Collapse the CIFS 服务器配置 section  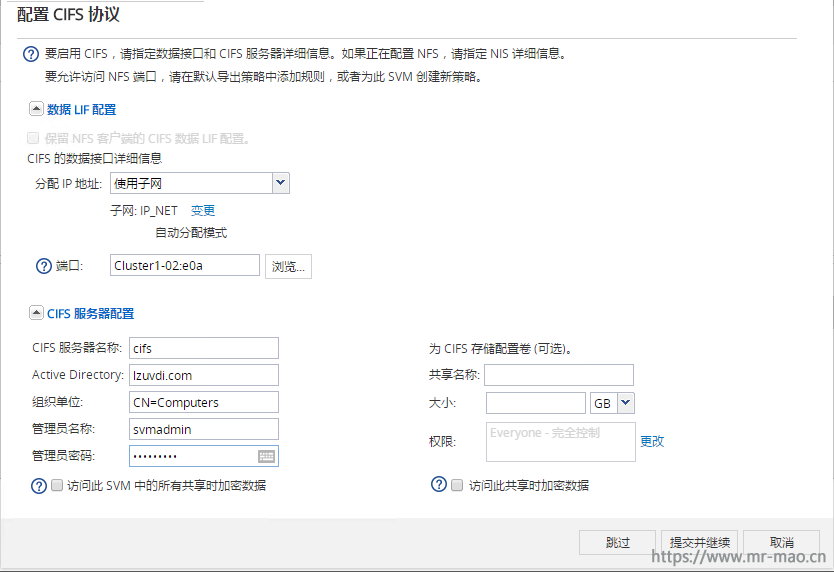[36, 313]
